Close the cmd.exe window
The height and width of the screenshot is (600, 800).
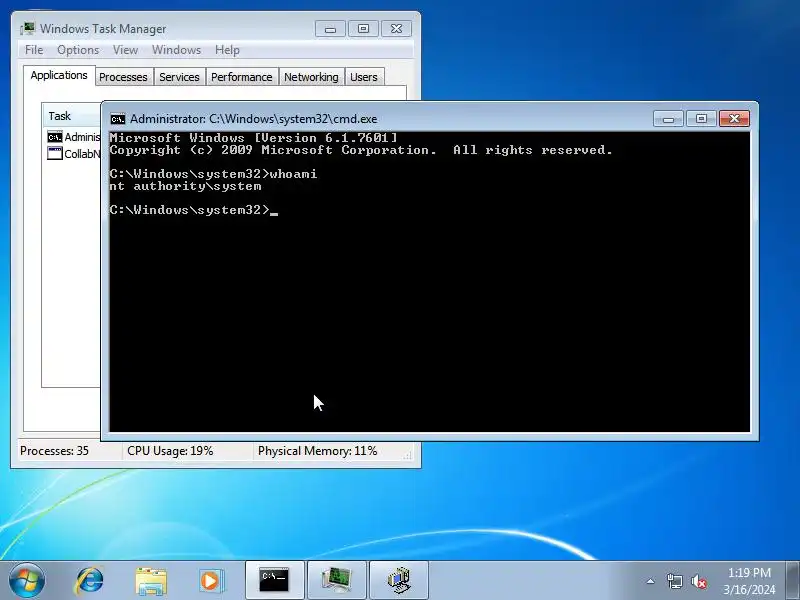734,119
